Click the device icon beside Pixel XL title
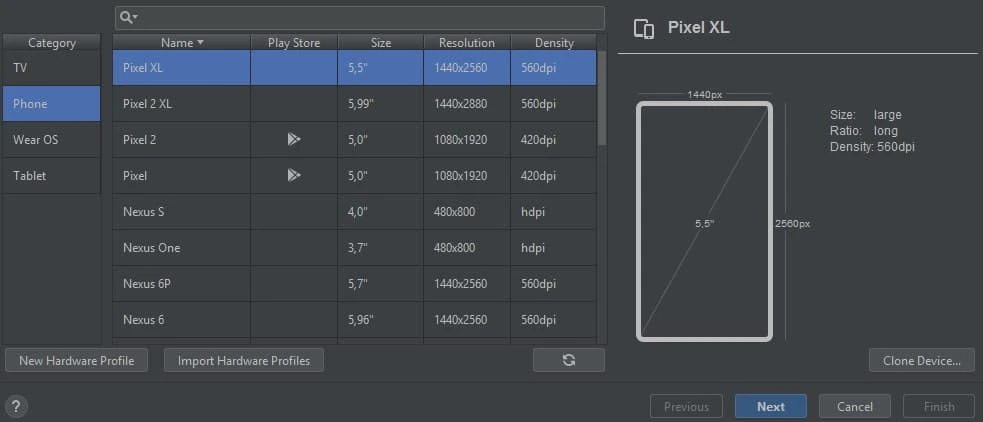Image resolution: width=983 pixels, height=422 pixels. pos(644,29)
